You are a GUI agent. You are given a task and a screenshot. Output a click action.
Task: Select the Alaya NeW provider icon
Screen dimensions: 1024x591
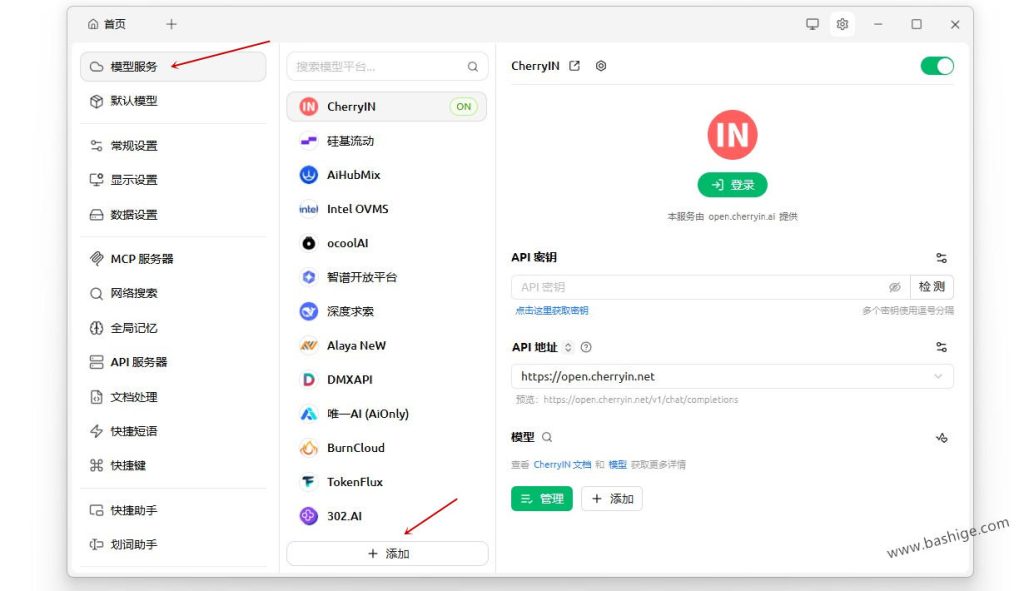click(x=308, y=345)
